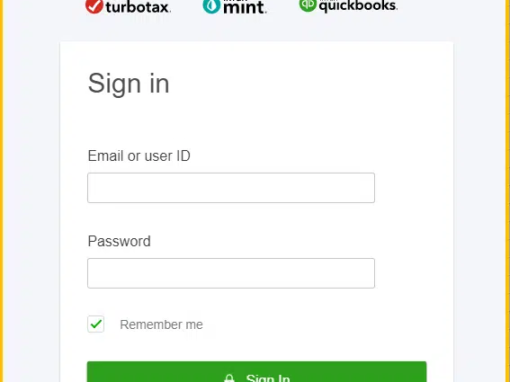Submit with the green Sign In button
This screenshot has height=382, width=510.
click(x=257, y=372)
